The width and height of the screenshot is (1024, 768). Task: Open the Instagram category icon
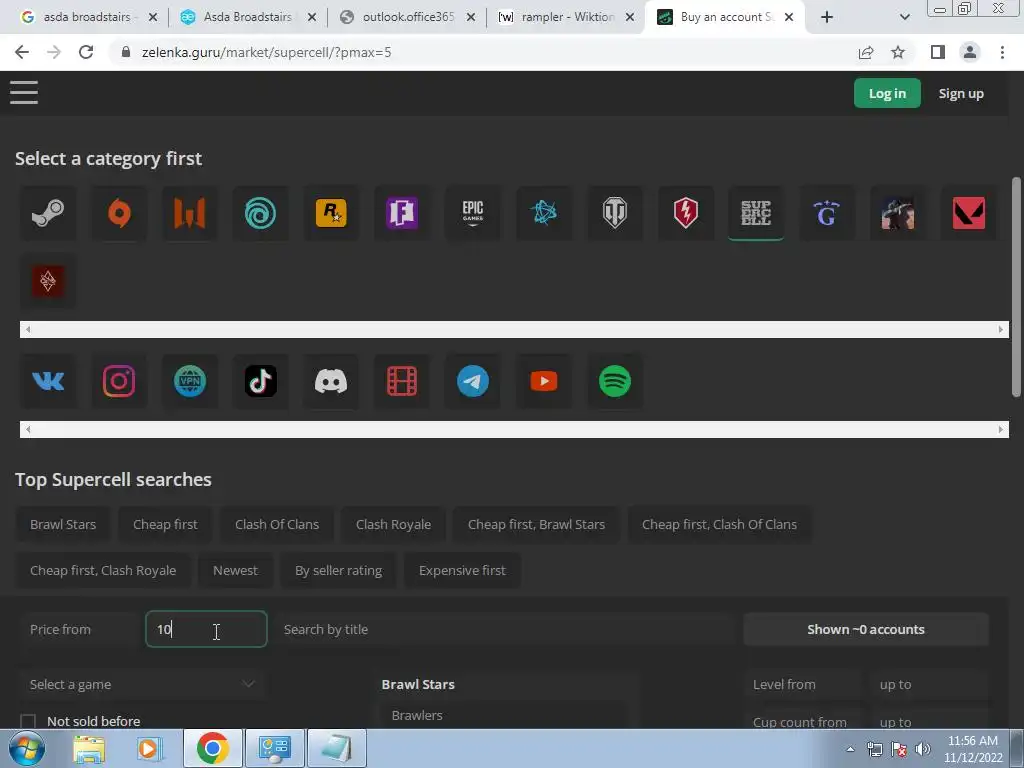pyautogui.click(x=119, y=381)
